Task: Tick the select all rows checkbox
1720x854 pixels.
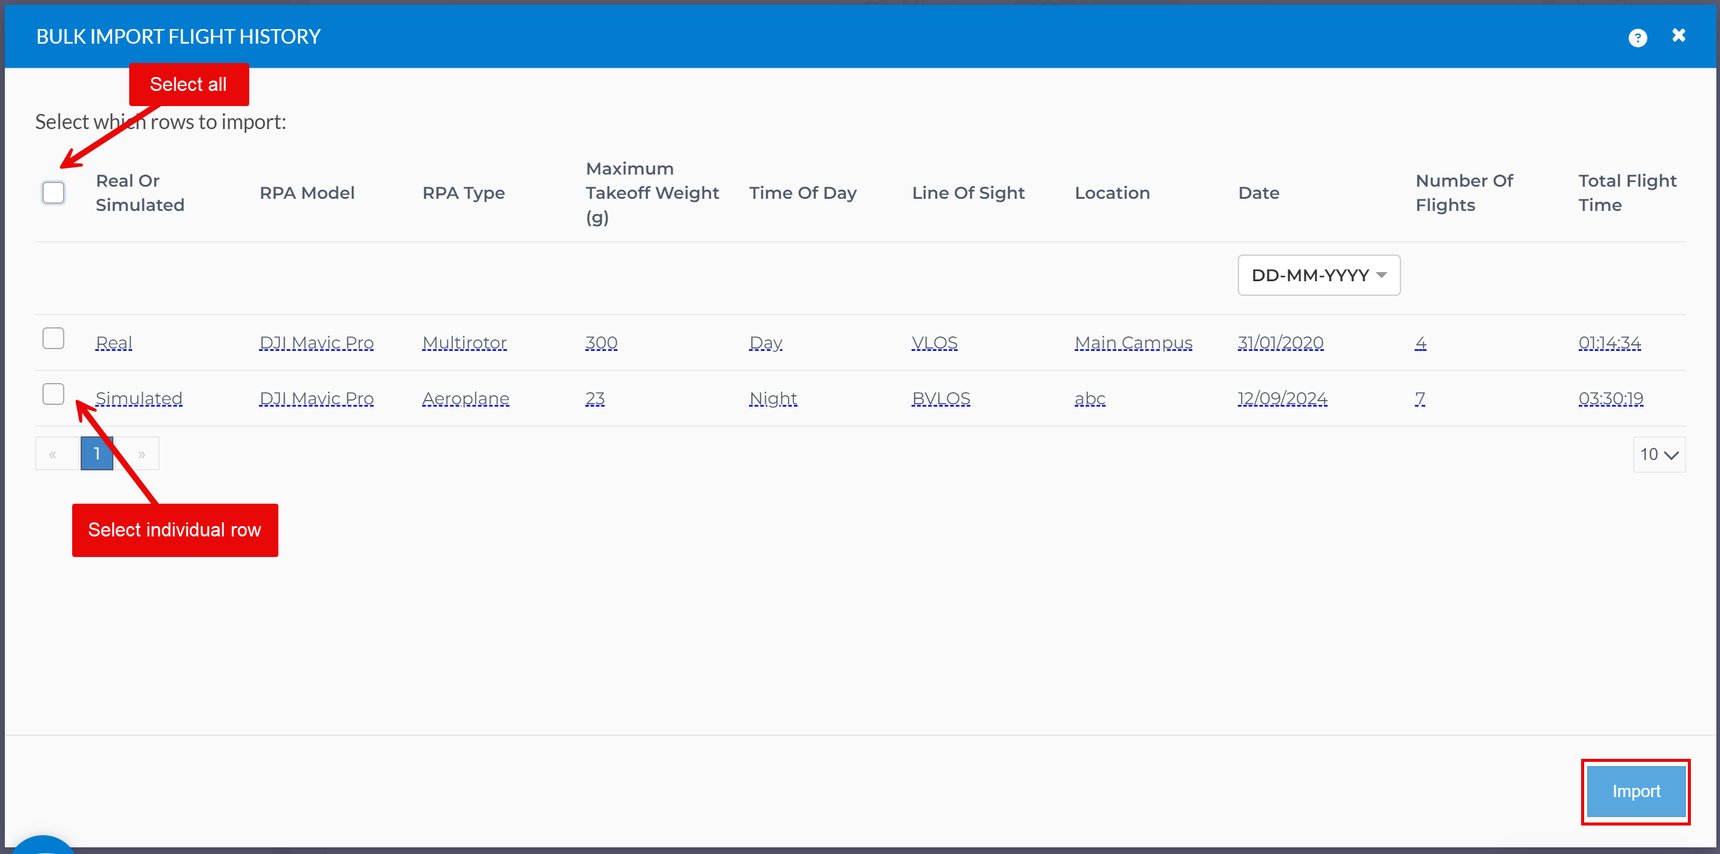Action: coord(54,193)
